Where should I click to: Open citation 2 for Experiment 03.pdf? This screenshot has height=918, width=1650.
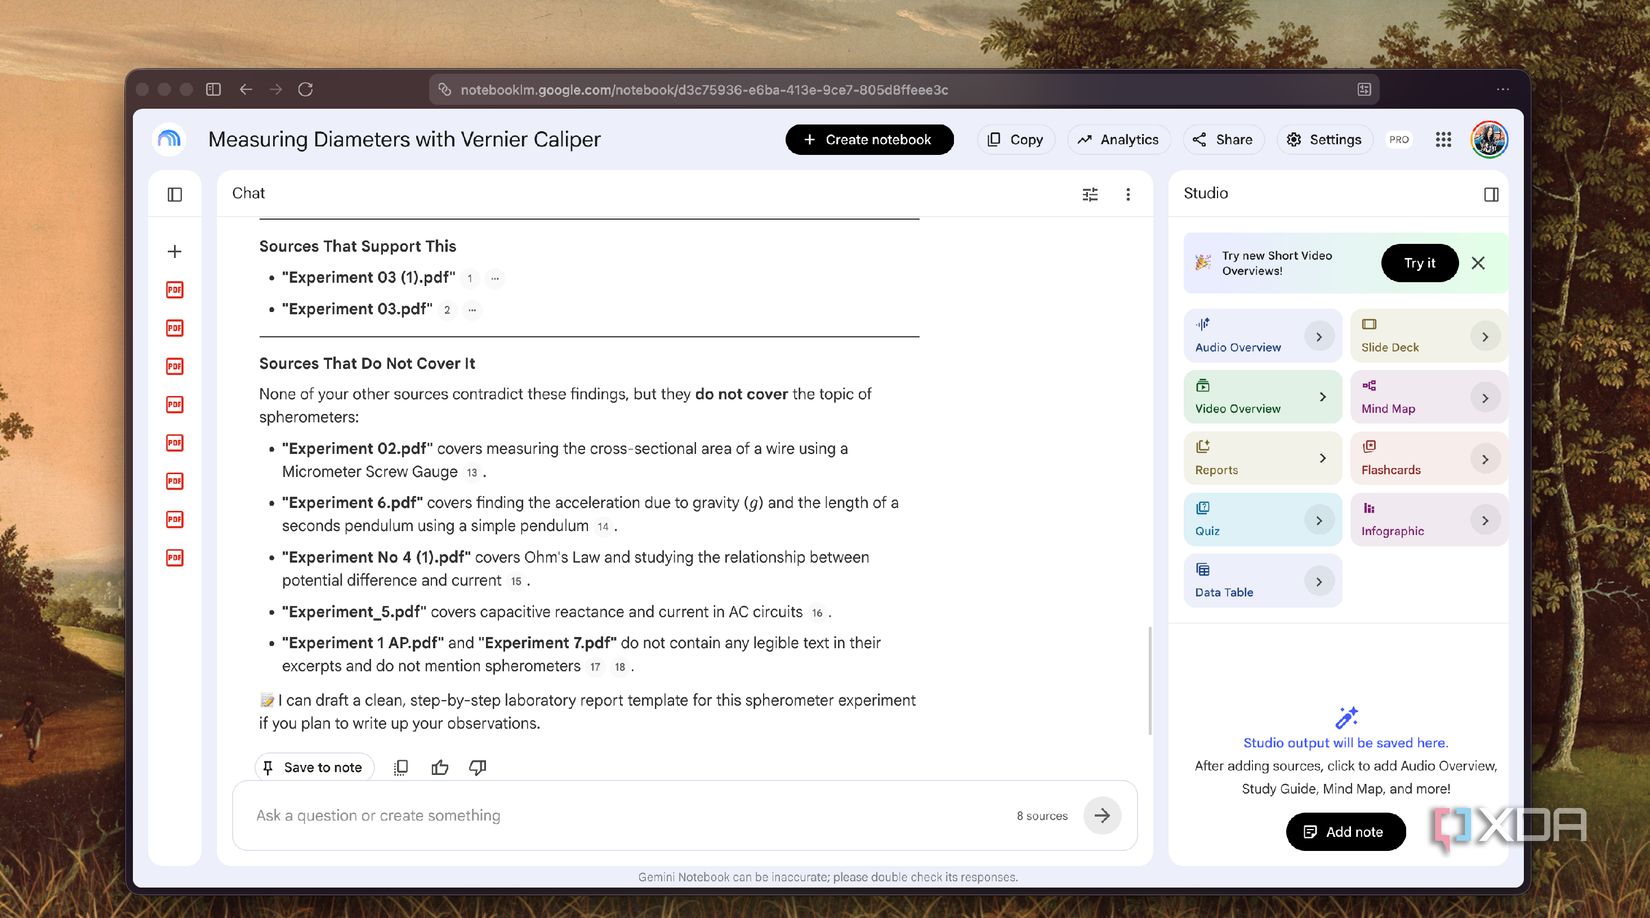447,310
